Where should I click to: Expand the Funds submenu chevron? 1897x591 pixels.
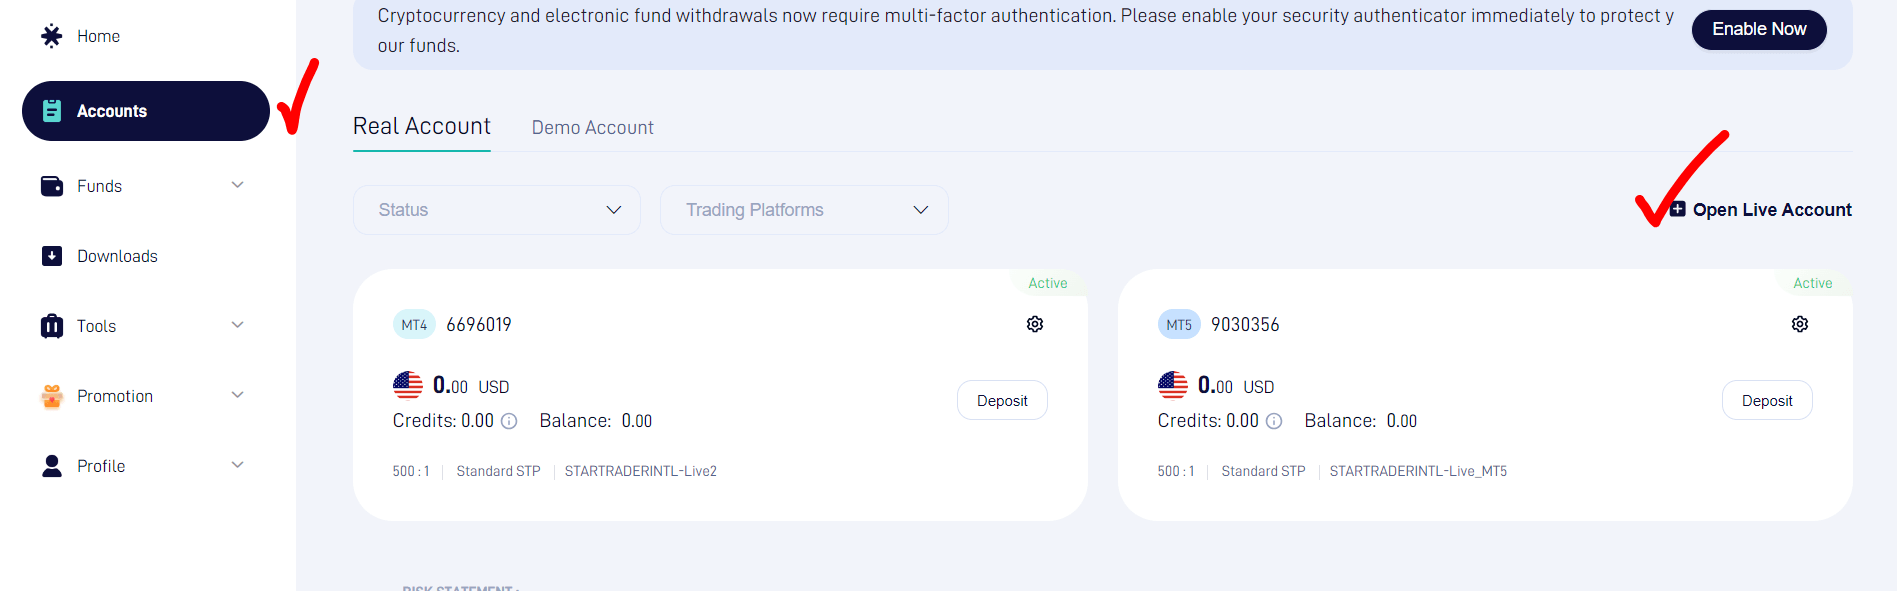pyautogui.click(x=238, y=185)
